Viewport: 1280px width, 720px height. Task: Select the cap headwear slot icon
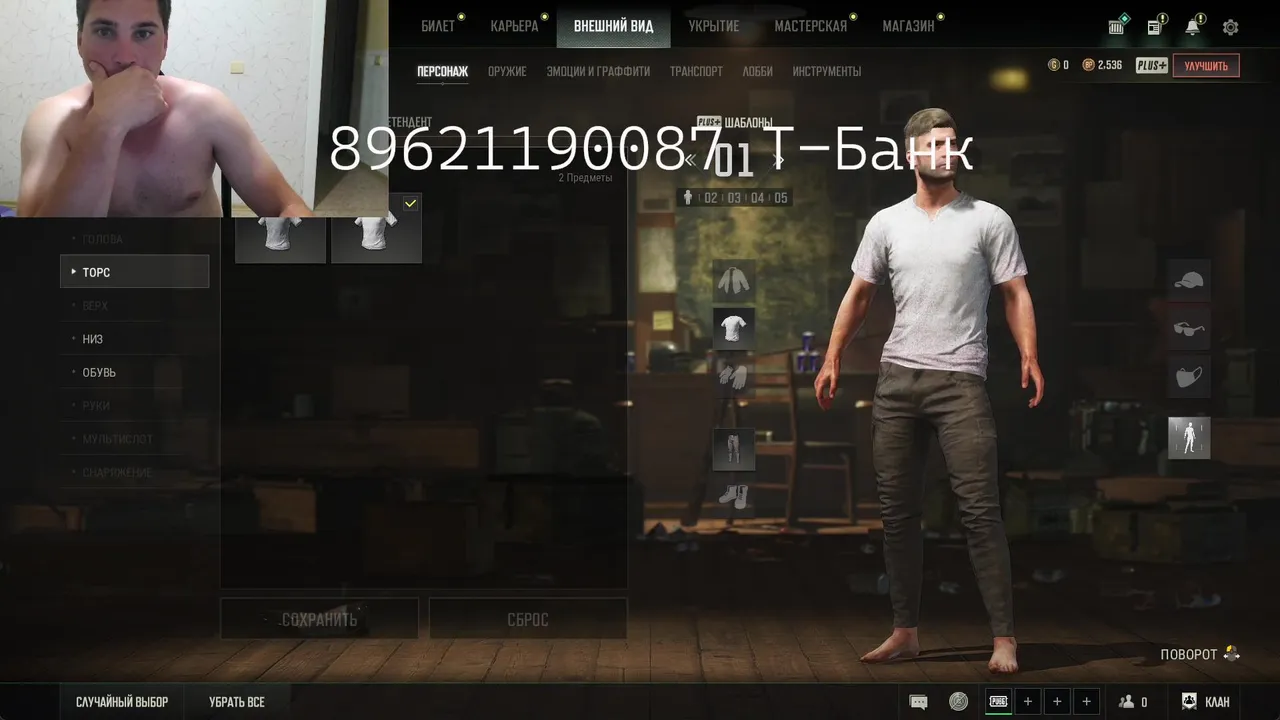tap(1189, 281)
